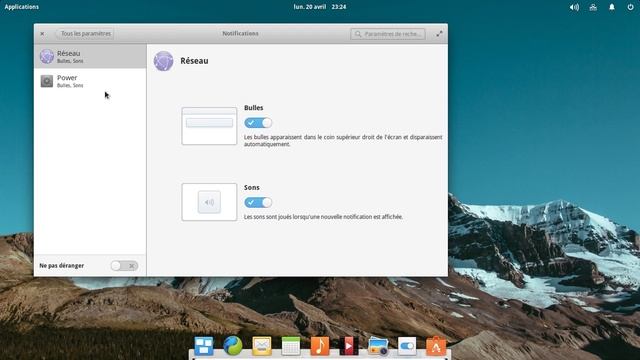This screenshot has width=640, height=360.
Task: Launch the Mail app from dock
Action: click(262, 346)
